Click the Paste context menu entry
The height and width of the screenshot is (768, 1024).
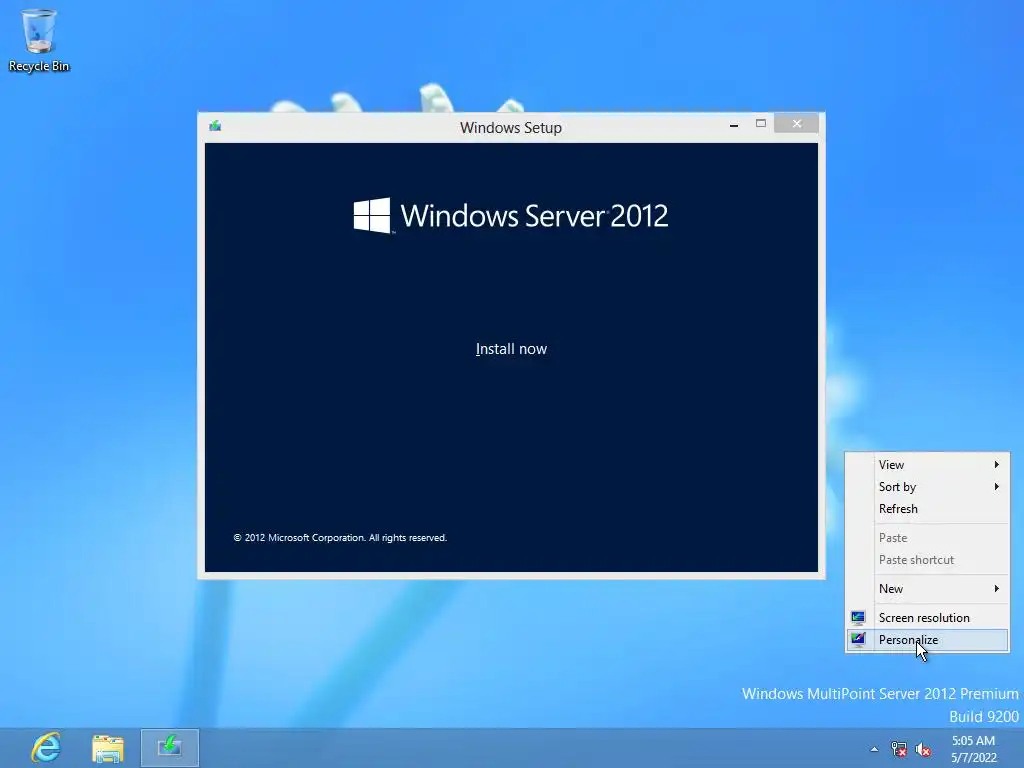[x=927, y=537]
